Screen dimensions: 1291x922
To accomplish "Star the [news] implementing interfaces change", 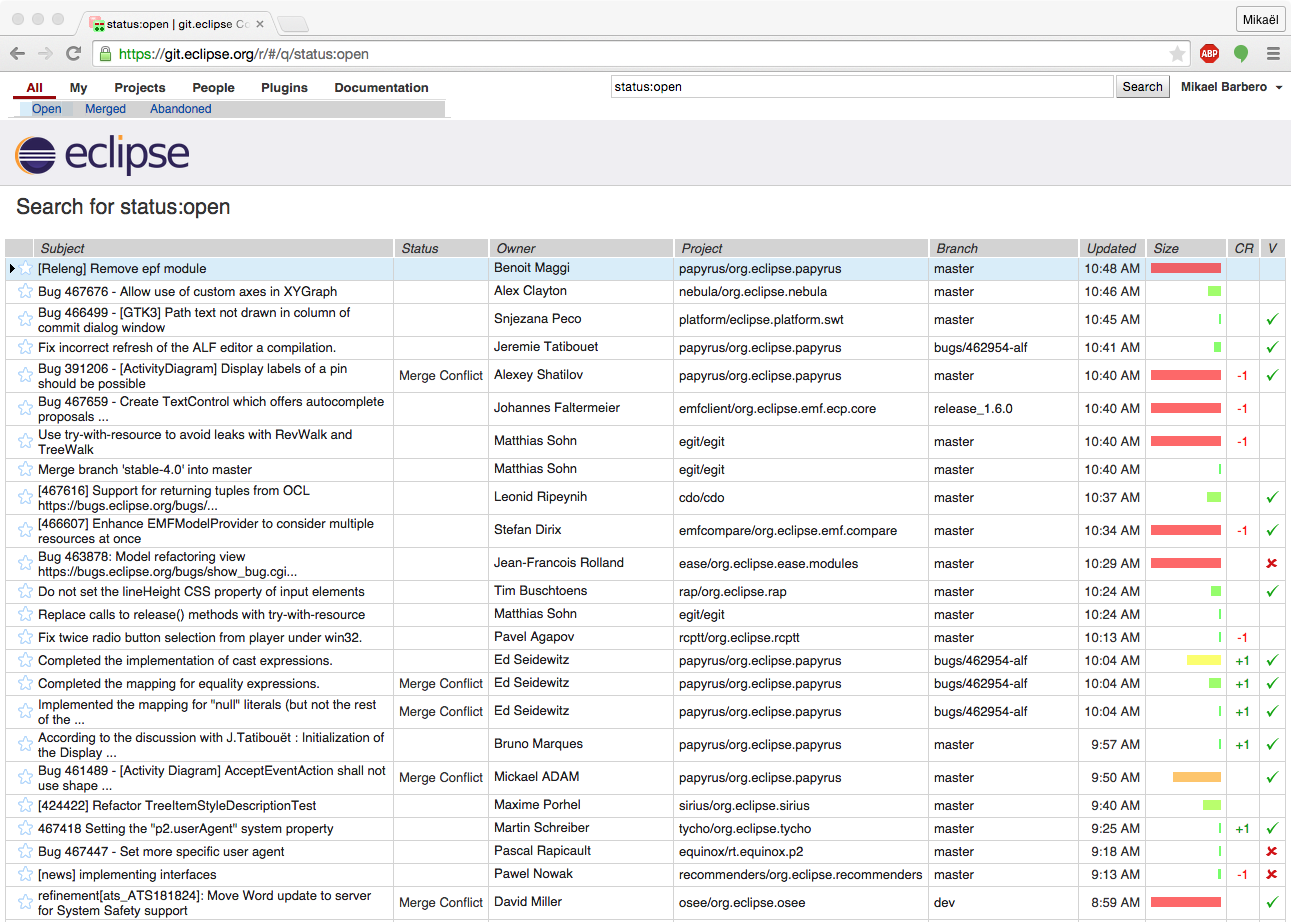I will (25, 874).
